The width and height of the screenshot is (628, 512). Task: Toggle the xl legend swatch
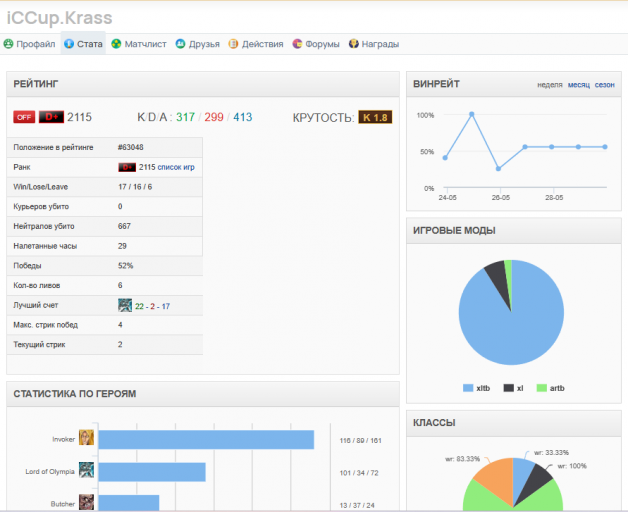(509, 388)
